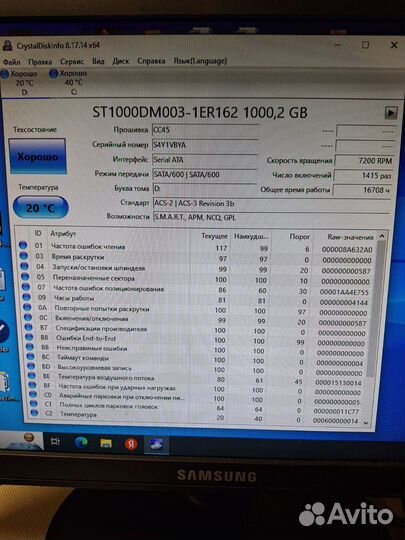Open Task View on the taskbar
The width and height of the screenshot is (405, 540).
point(55,442)
